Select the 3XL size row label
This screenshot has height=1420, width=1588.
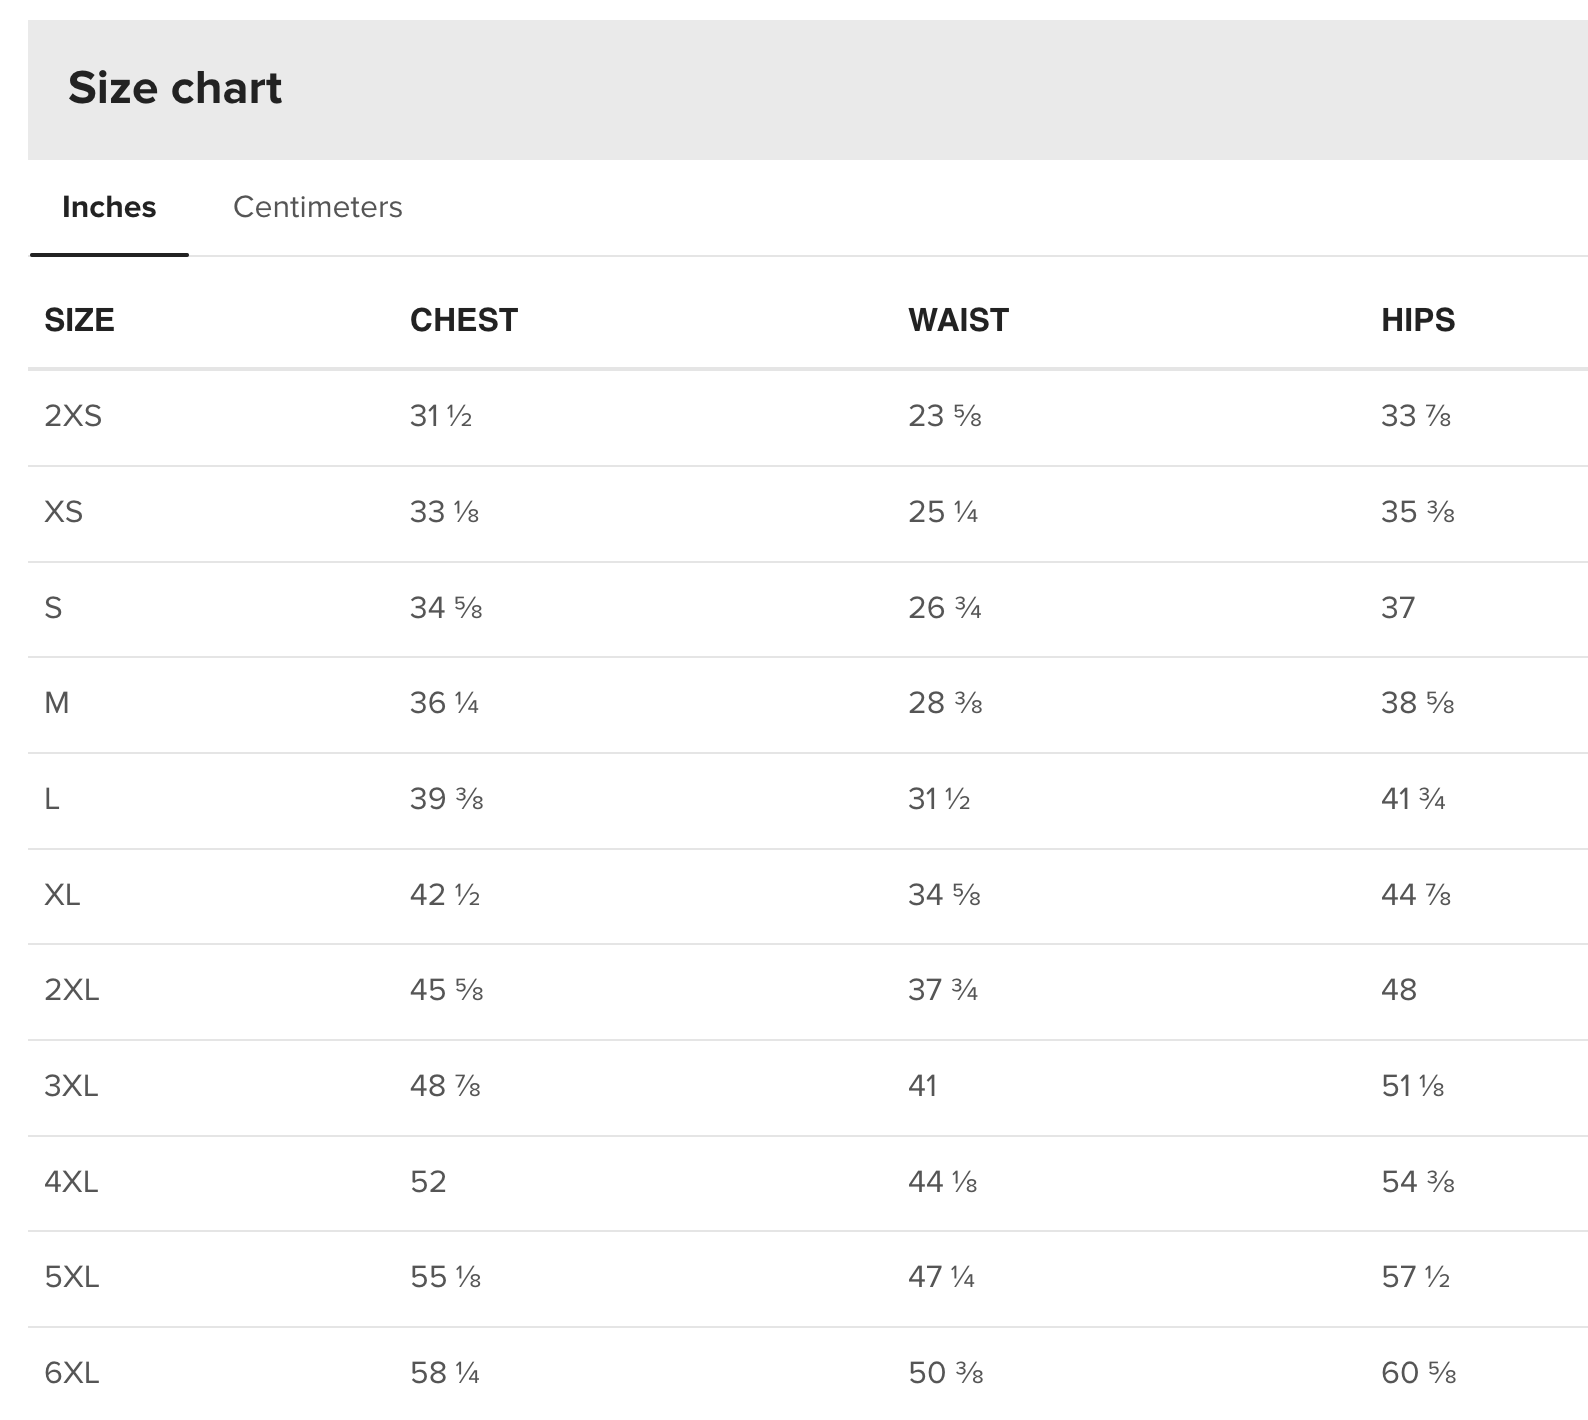pos(71,1086)
